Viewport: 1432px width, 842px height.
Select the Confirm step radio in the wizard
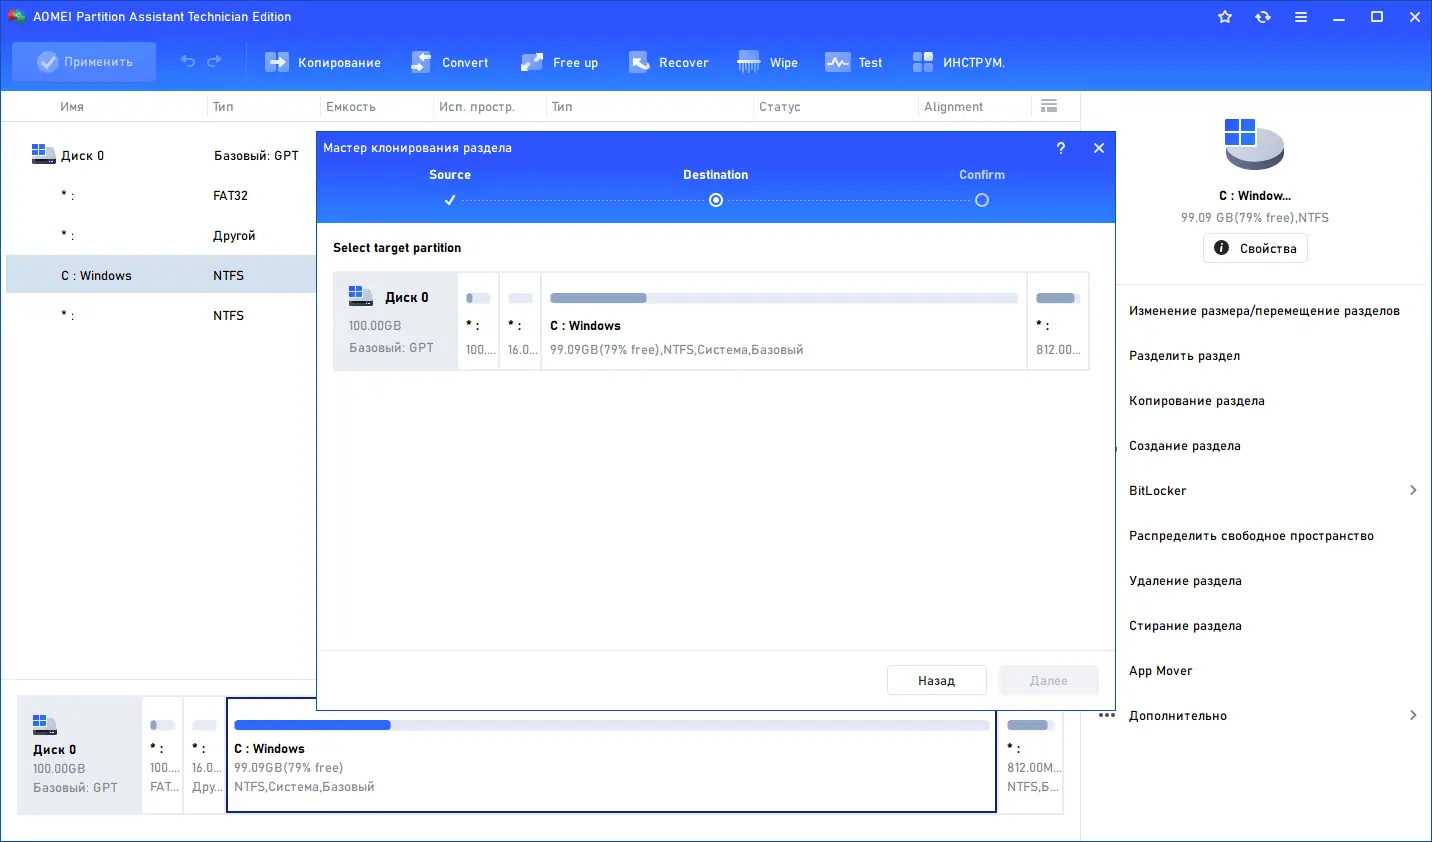[981, 199]
